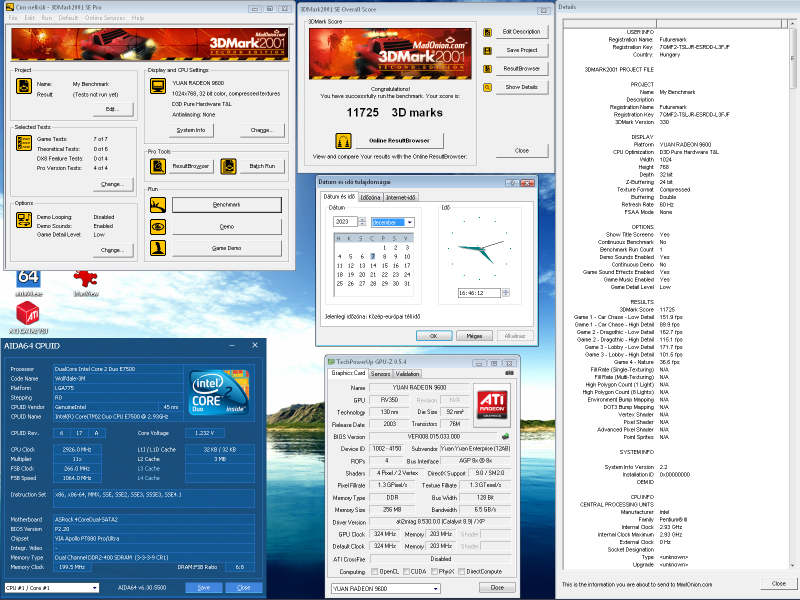Click OK in the date and time dialog

click(x=434, y=336)
